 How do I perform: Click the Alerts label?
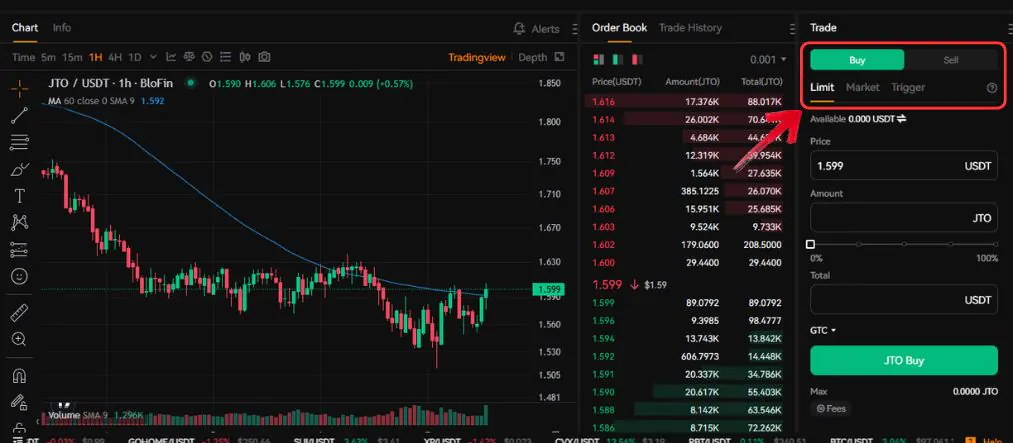(545, 29)
